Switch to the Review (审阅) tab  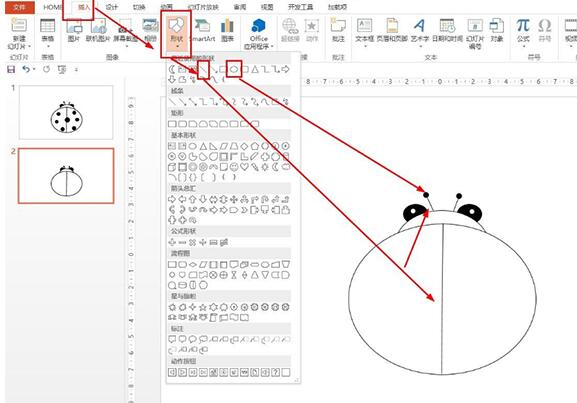click(240, 7)
